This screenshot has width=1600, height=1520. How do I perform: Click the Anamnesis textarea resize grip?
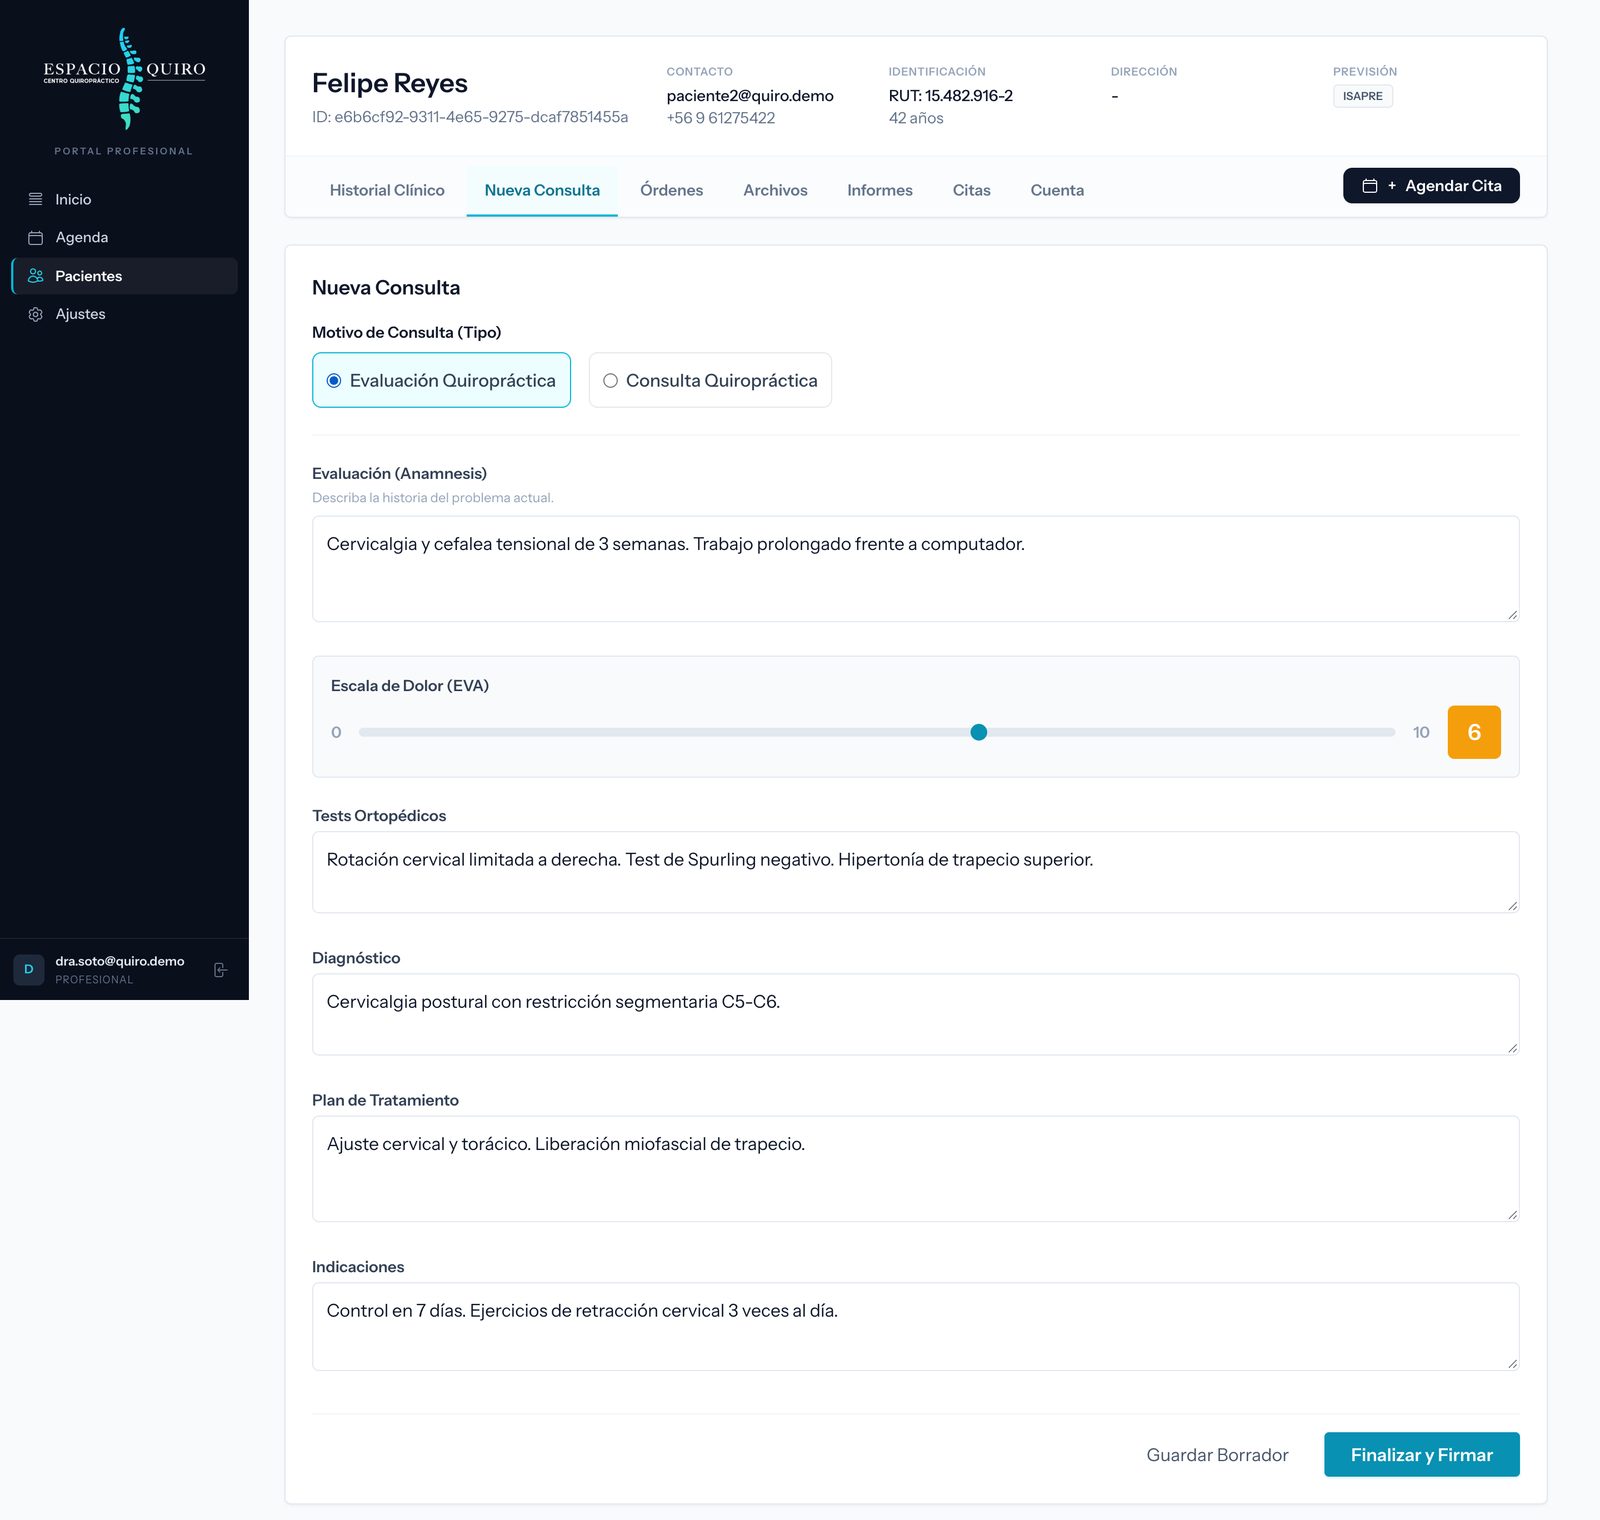click(1512, 614)
